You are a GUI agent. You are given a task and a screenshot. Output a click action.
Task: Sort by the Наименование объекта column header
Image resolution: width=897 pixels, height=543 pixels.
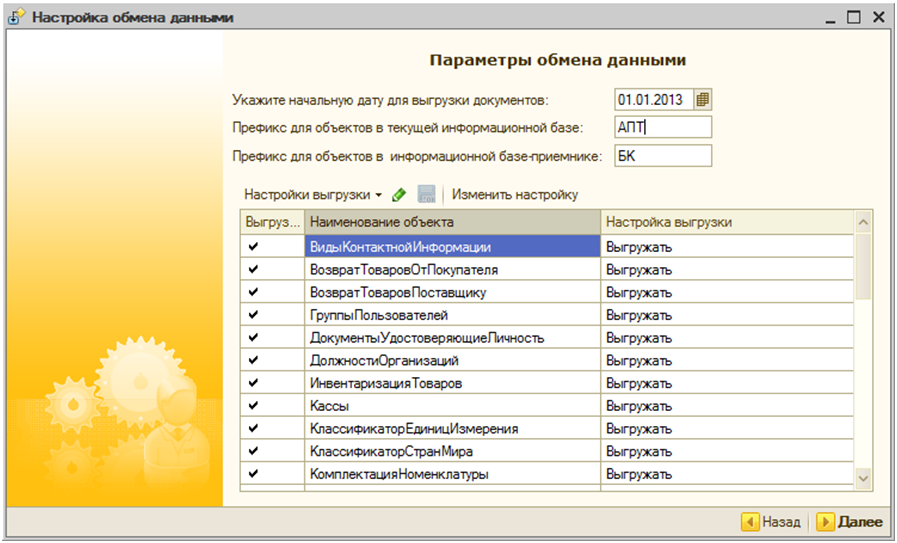point(452,222)
